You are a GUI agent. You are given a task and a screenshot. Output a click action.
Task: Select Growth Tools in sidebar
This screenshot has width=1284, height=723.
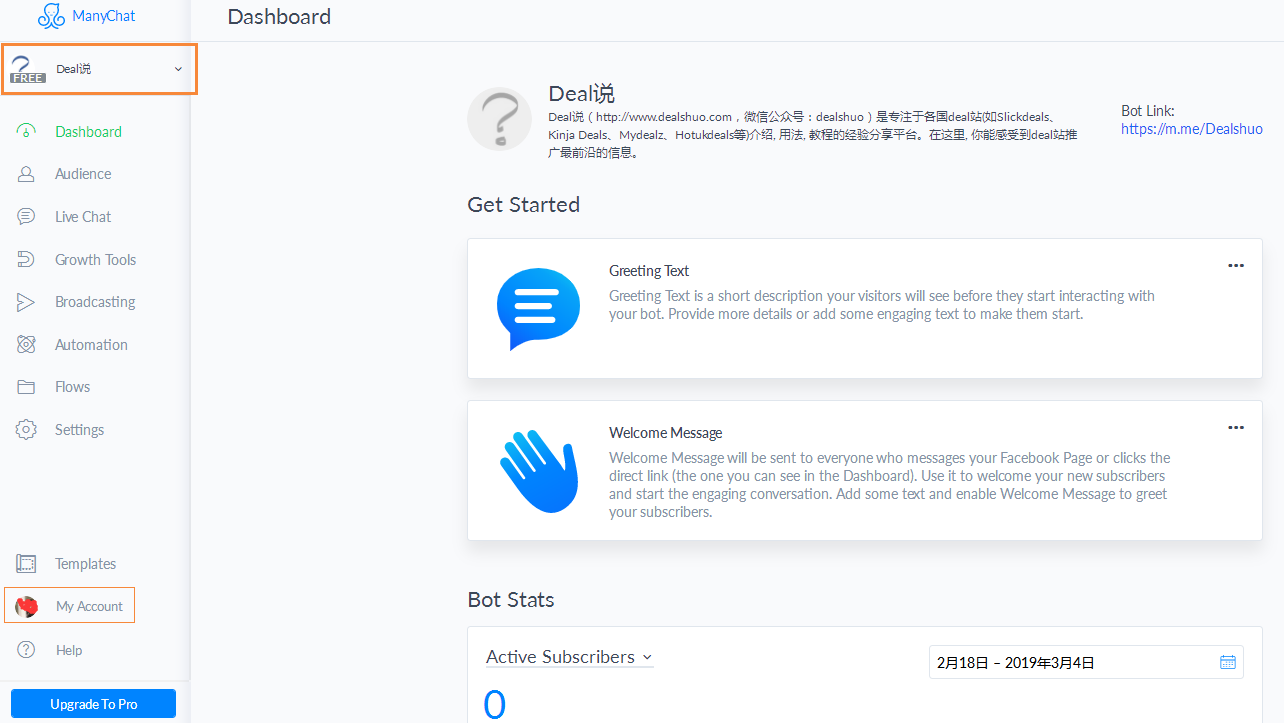95,260
